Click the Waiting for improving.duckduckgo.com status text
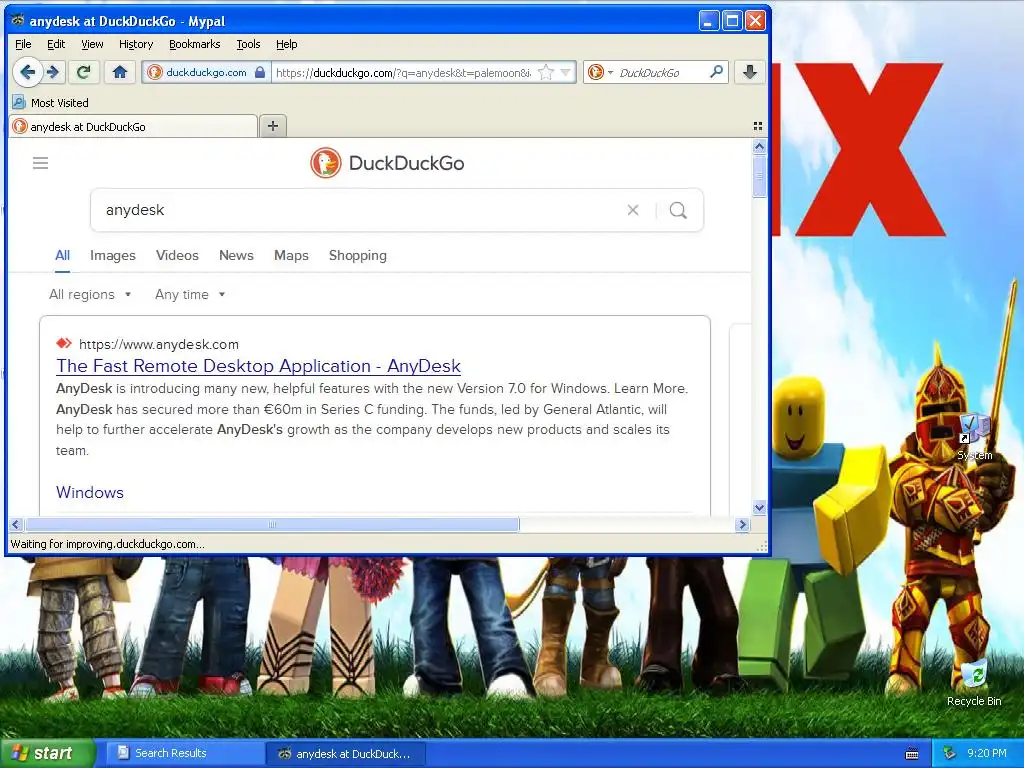This screenshot has height=768, width=1024. pos(108,544)
